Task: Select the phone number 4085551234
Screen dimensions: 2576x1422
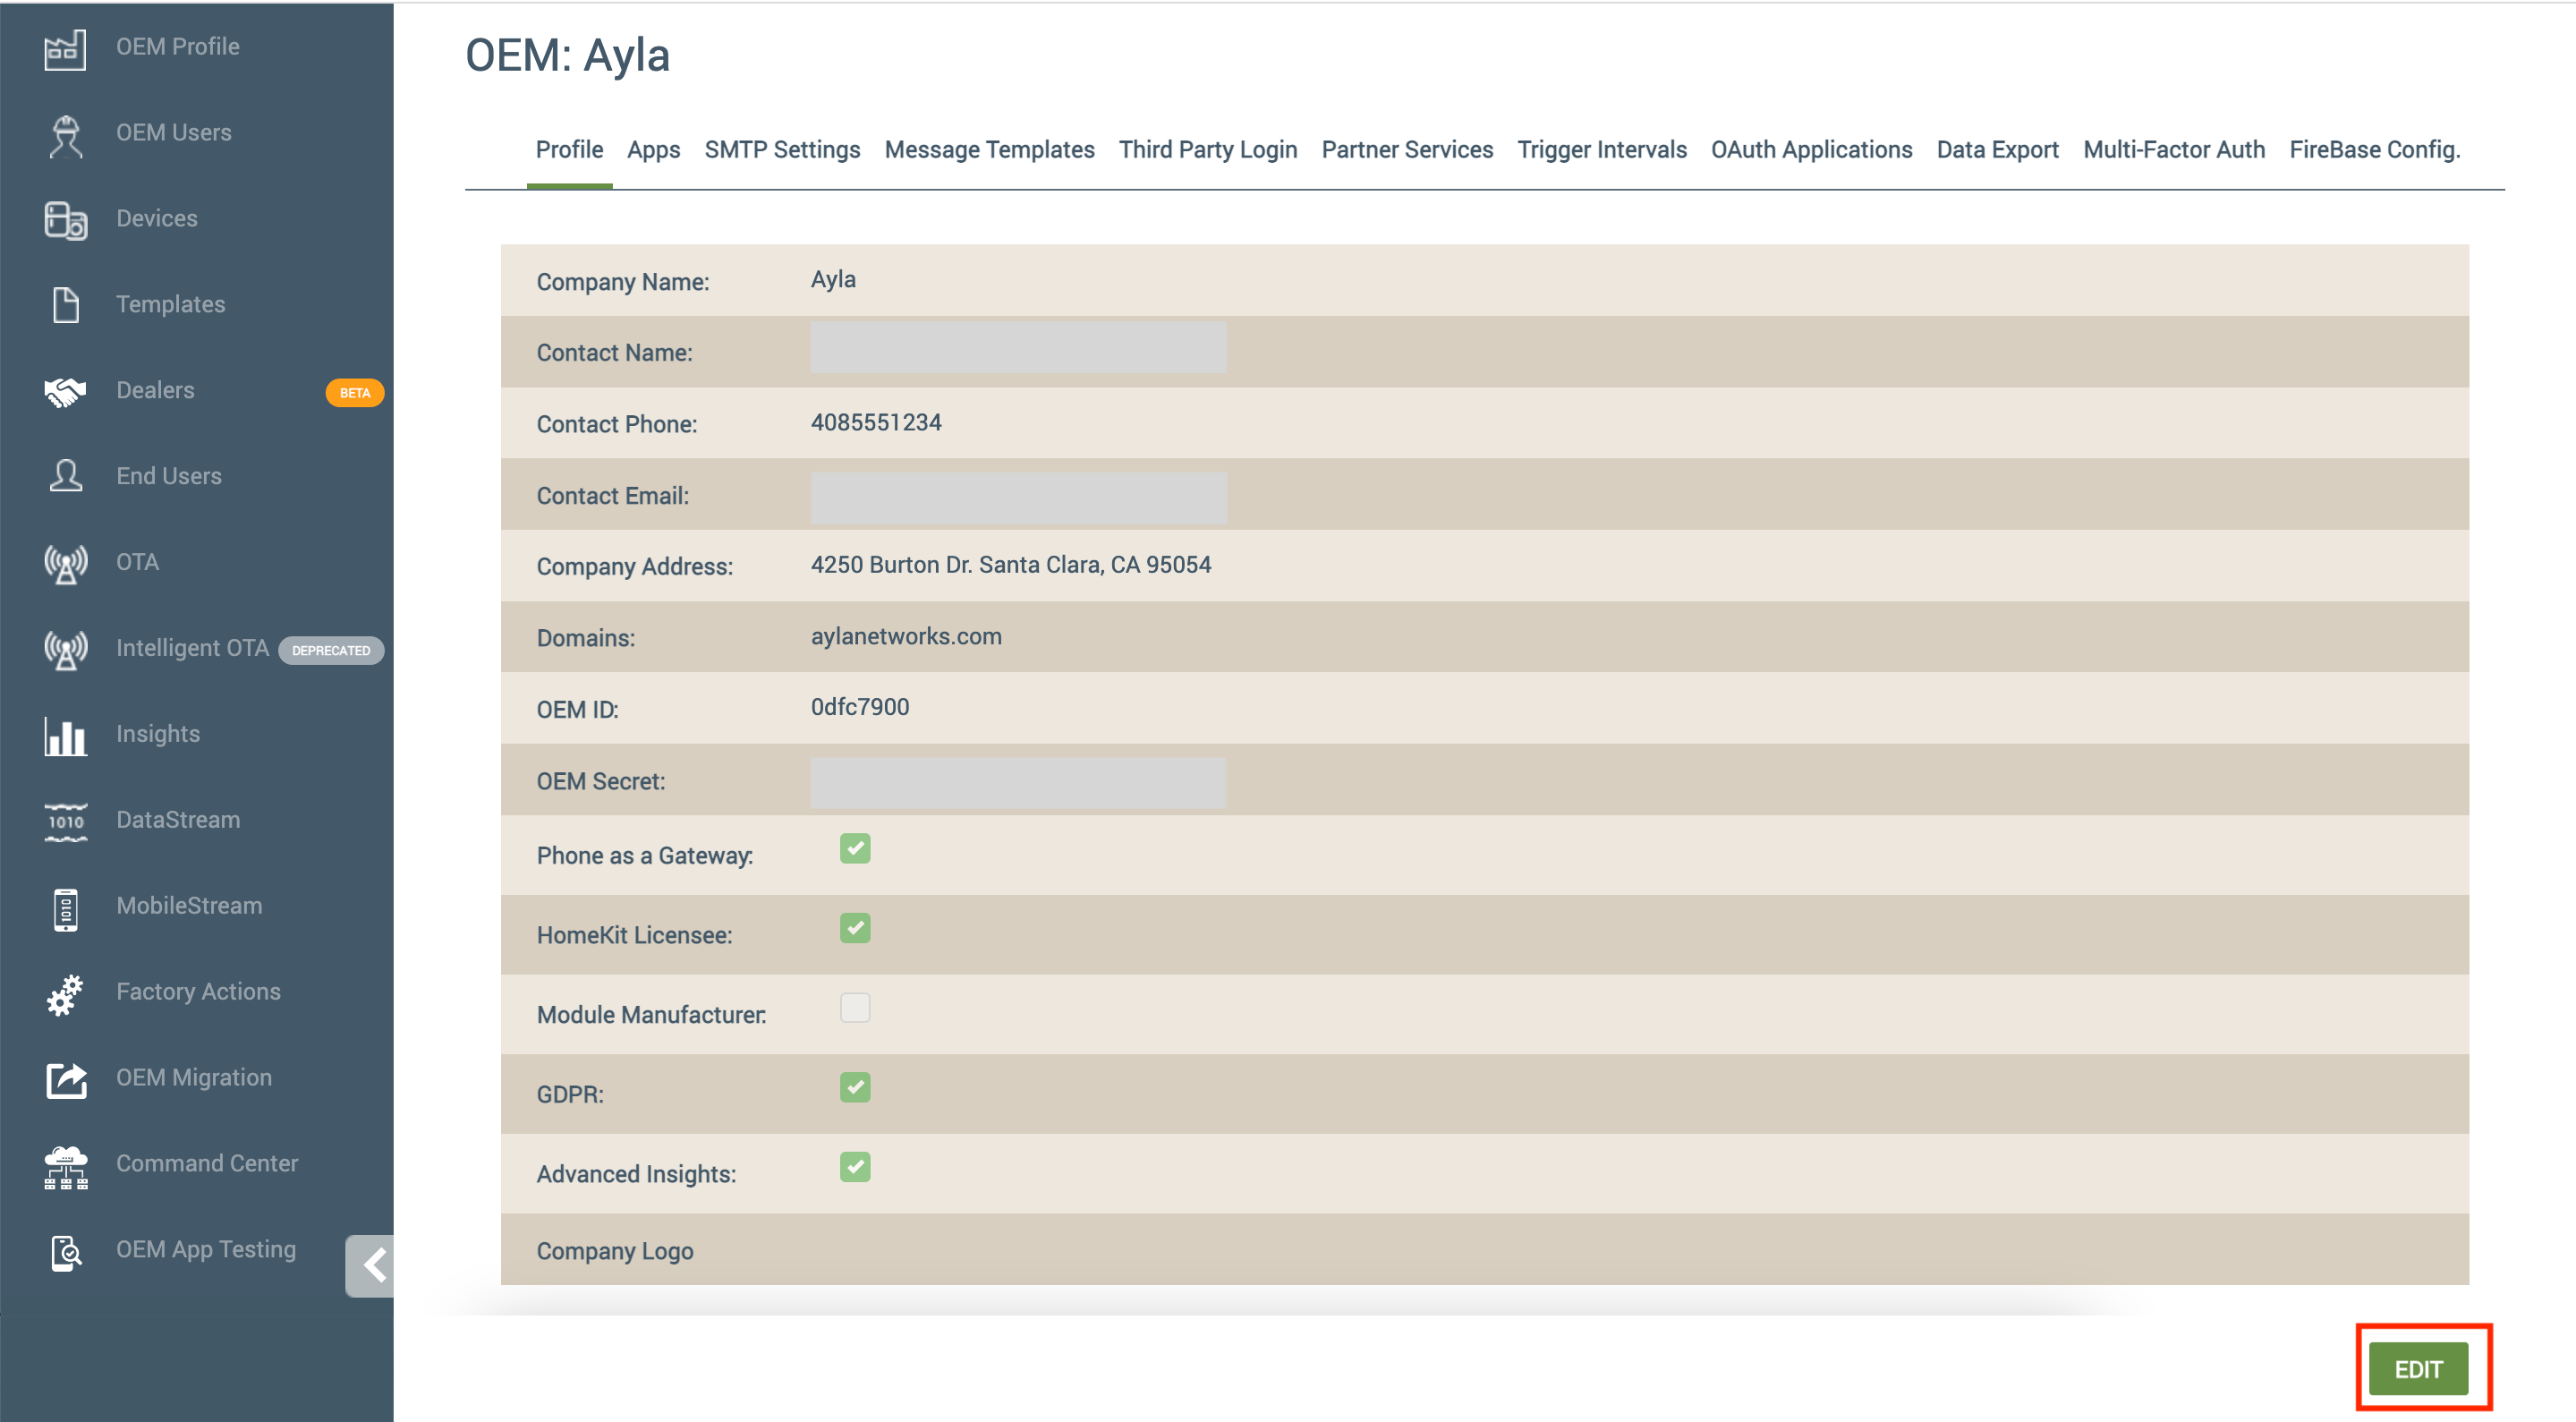Action: click(876, 422)
